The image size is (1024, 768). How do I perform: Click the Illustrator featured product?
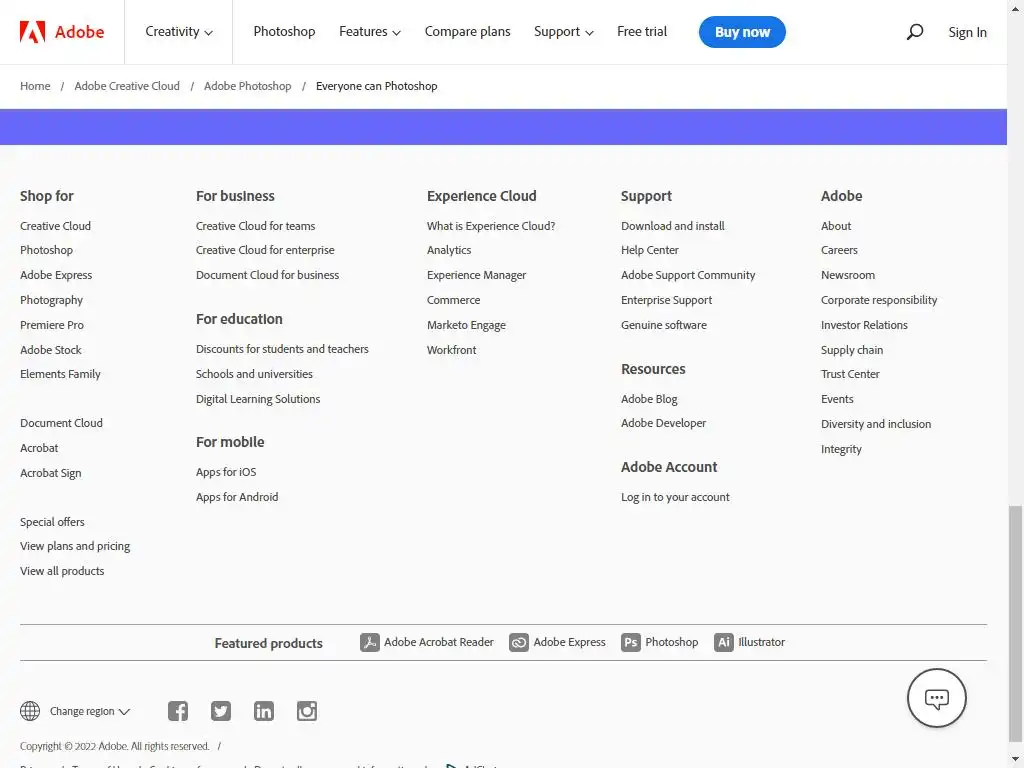pos(750,643)
